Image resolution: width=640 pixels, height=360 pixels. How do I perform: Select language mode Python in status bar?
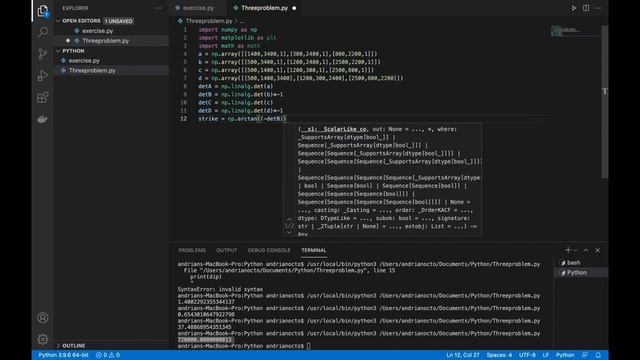pyautogui.click(x=565, y=355)
